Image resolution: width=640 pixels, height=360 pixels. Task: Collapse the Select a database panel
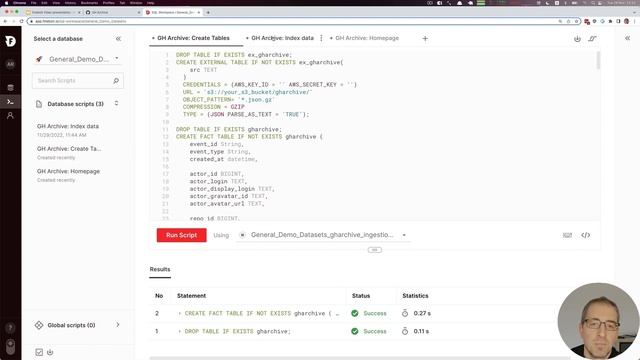pyautogui.click(x=118, y=39)
